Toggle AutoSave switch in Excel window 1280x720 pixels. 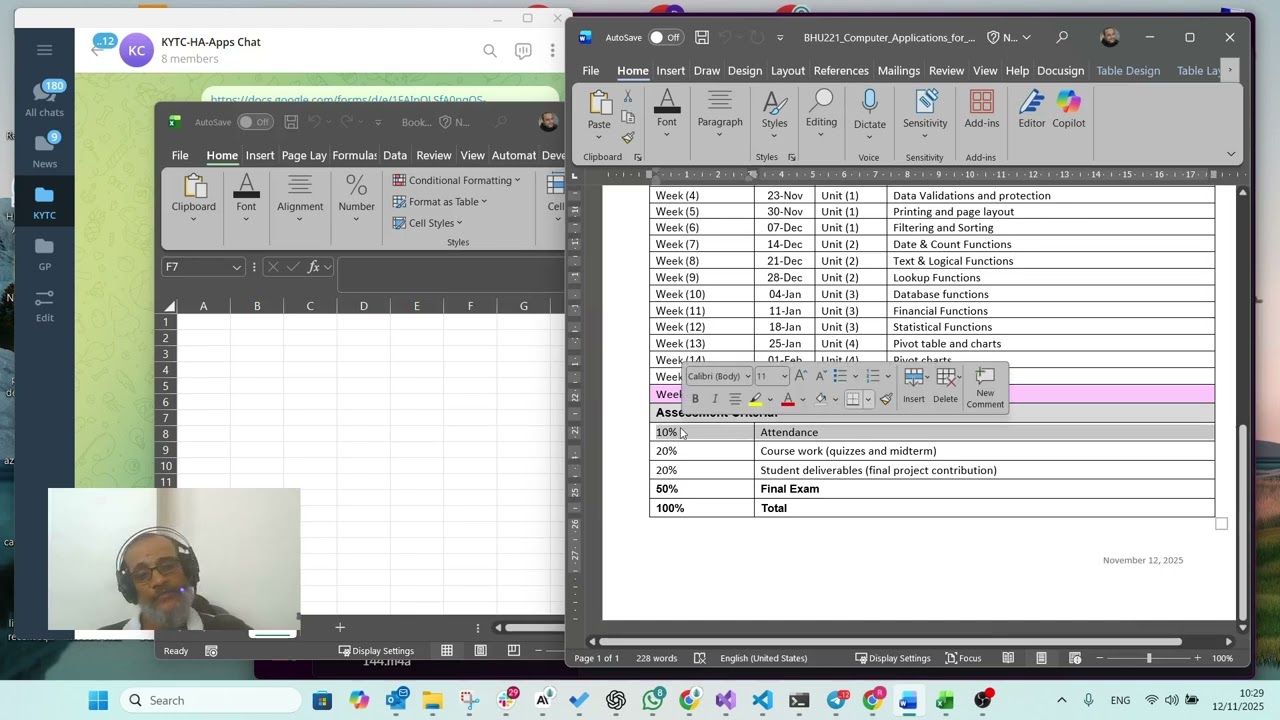255,122
